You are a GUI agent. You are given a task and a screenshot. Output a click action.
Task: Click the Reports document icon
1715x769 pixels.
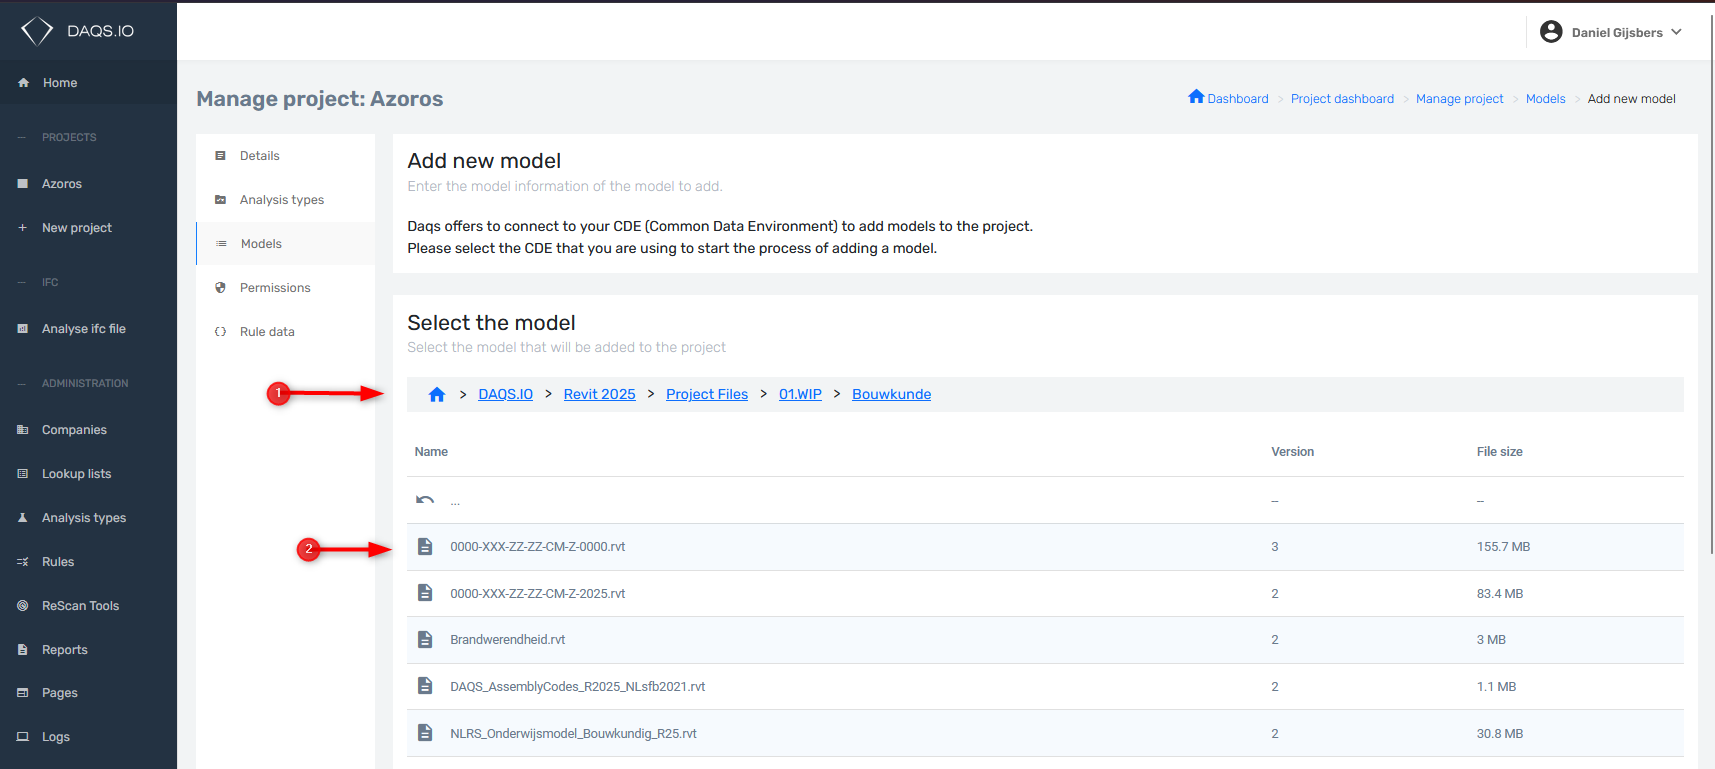(23, 650)
